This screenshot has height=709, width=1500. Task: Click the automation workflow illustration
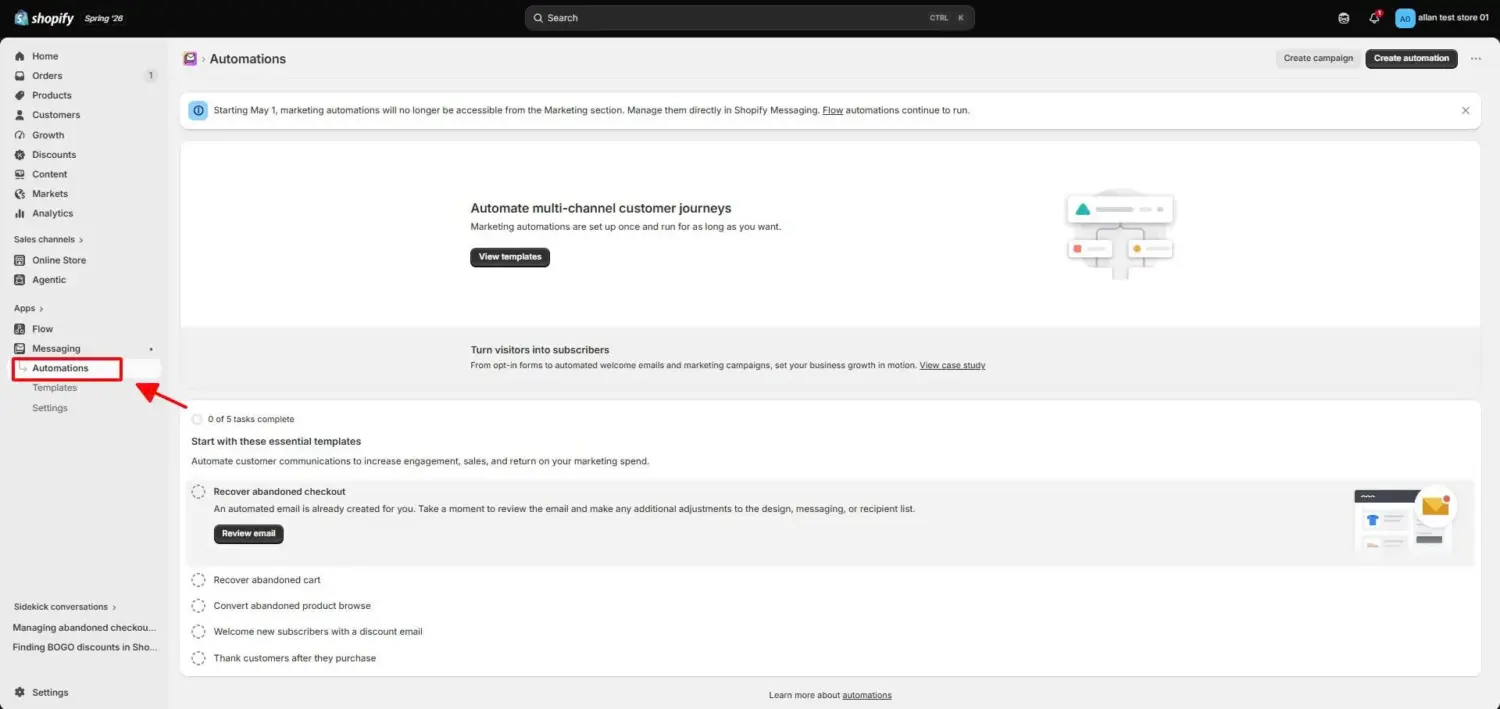(1120, 233)
